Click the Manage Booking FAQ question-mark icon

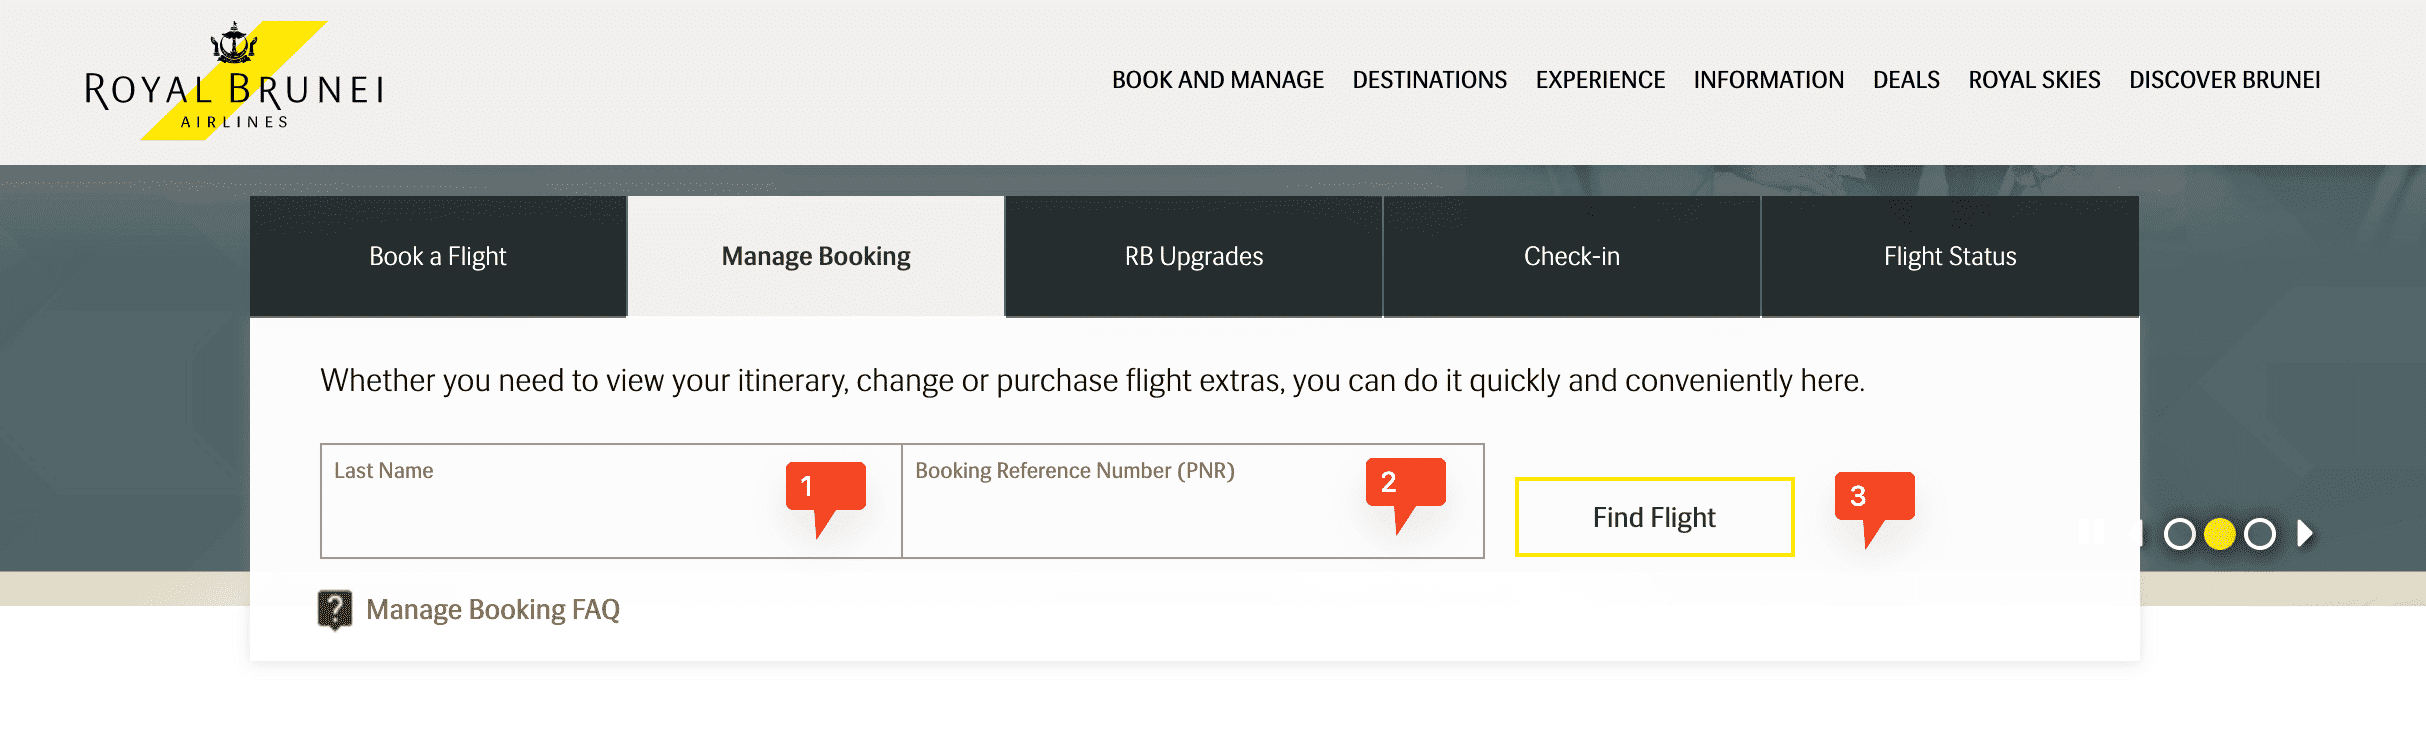(335, 610)
